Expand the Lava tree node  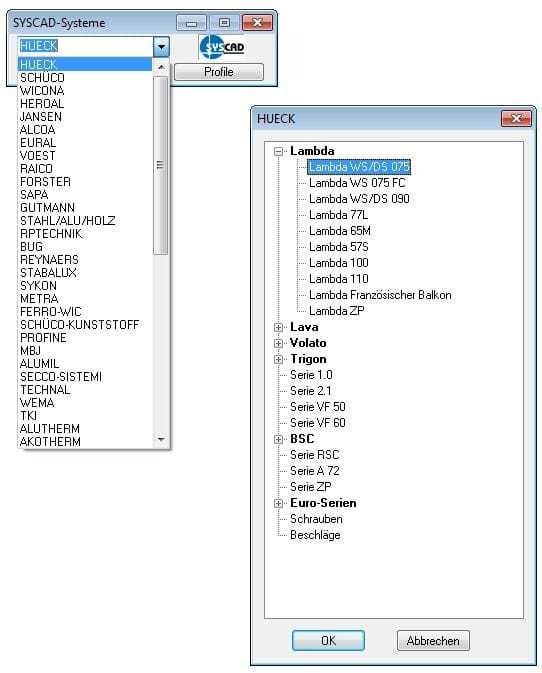tap(279, 327)
